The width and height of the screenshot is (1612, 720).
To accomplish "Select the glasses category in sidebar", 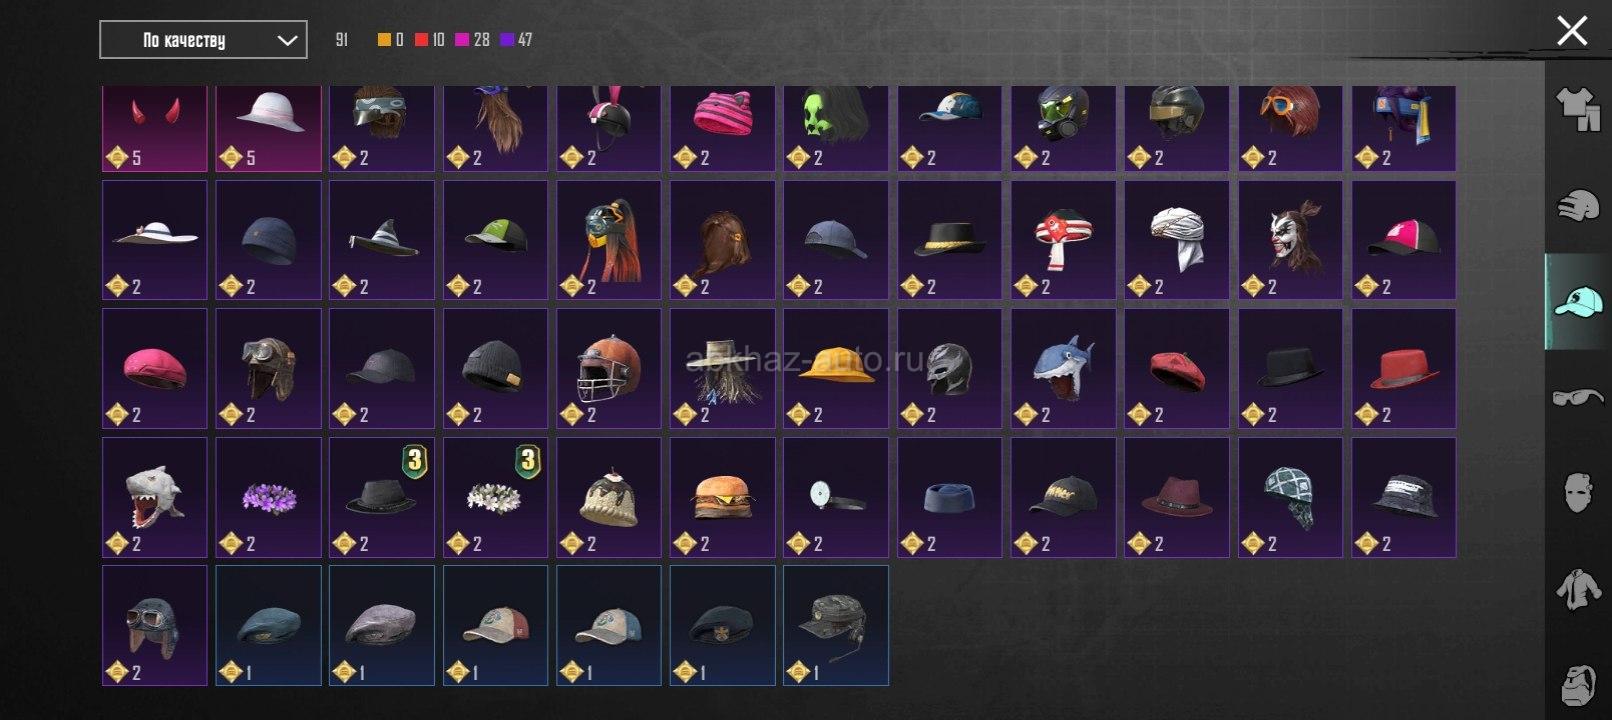I will coord(1578,398).
